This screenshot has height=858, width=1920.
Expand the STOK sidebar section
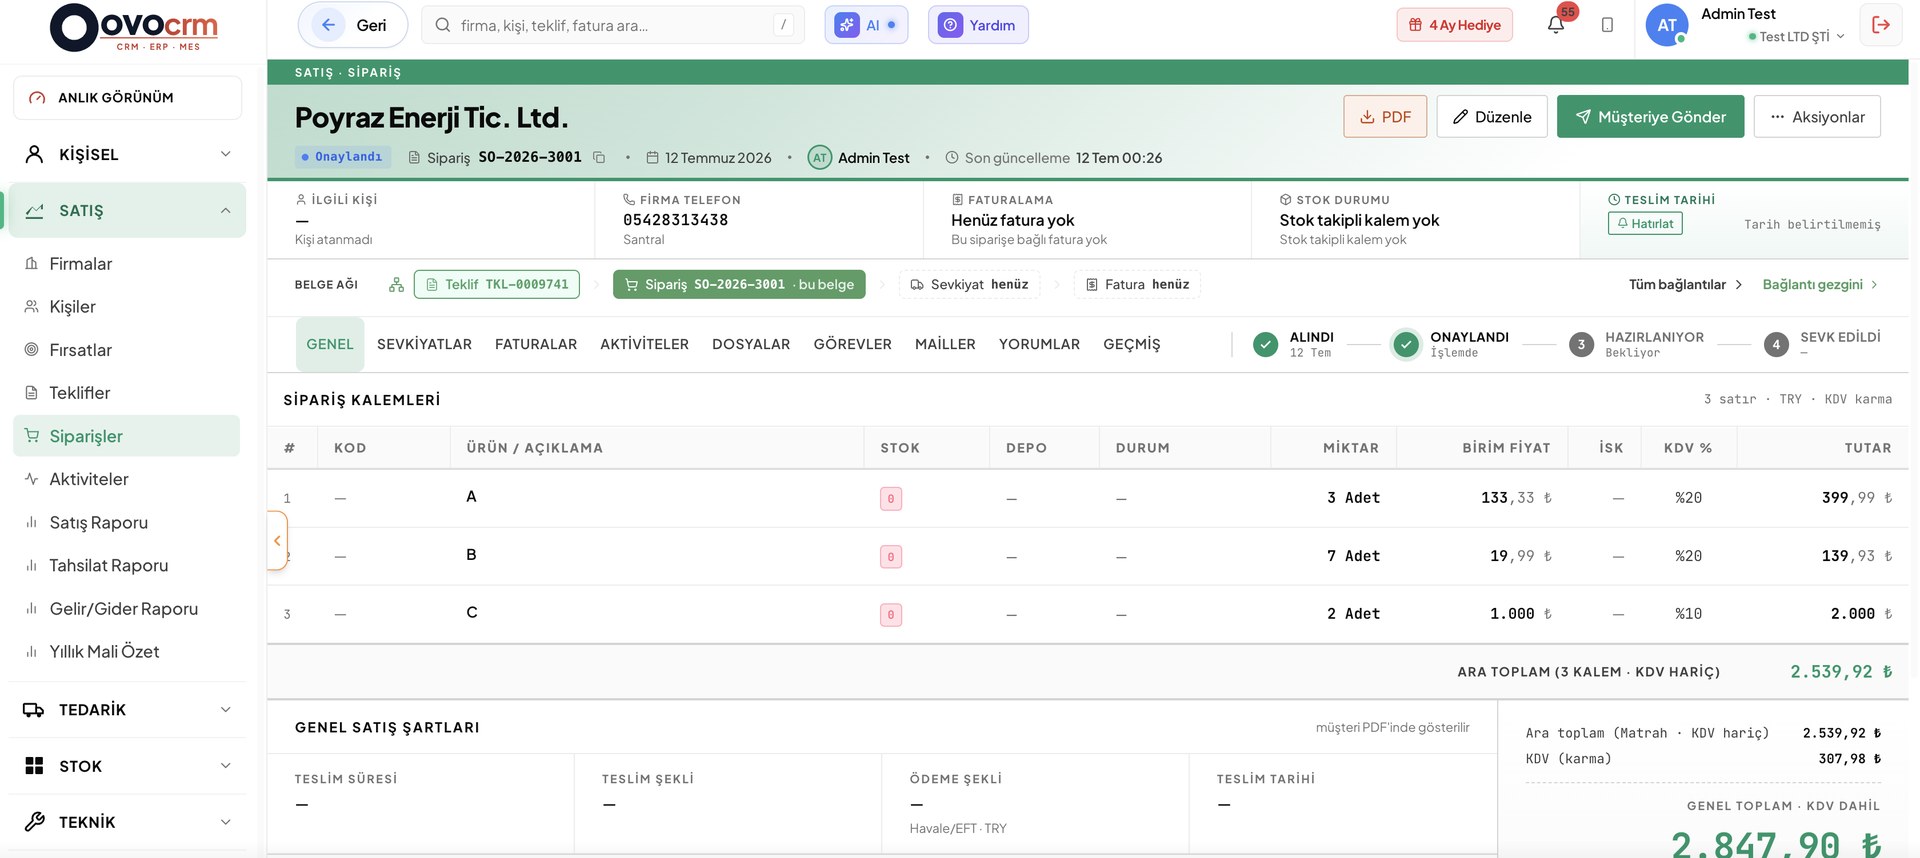127,766
